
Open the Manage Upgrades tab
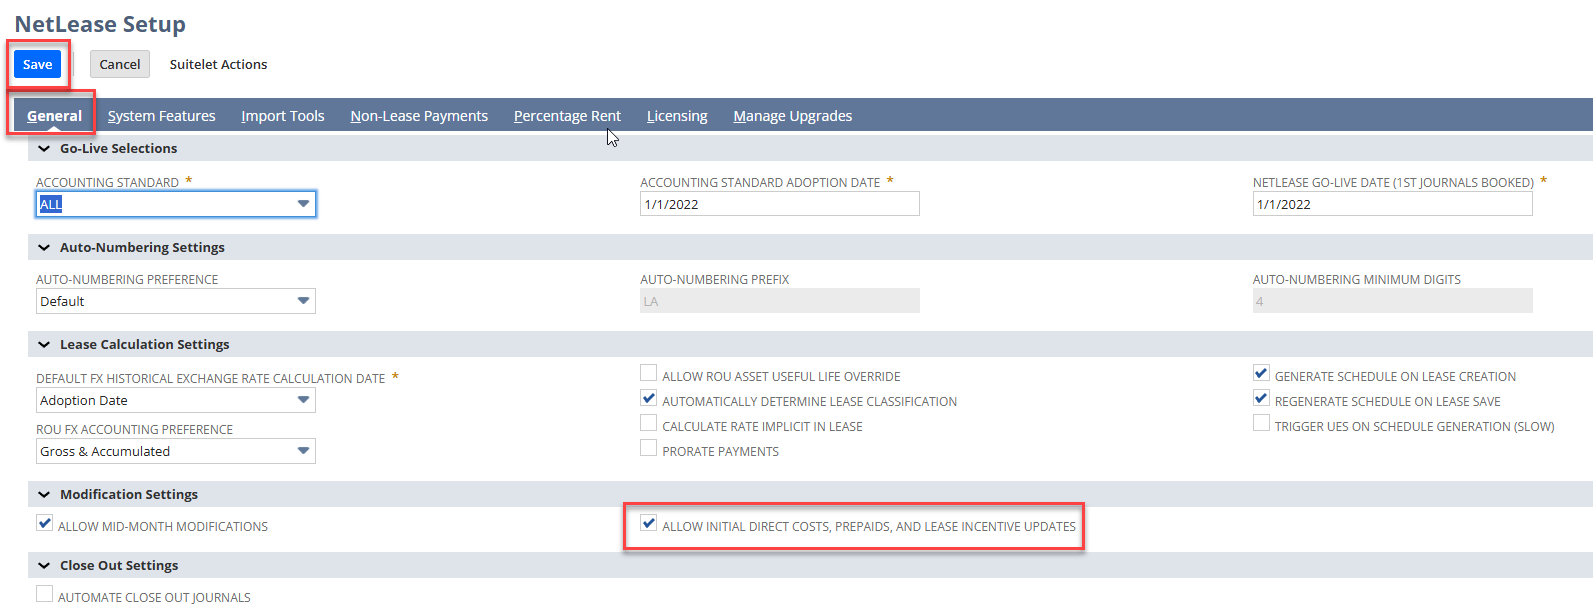pos(793,116)
